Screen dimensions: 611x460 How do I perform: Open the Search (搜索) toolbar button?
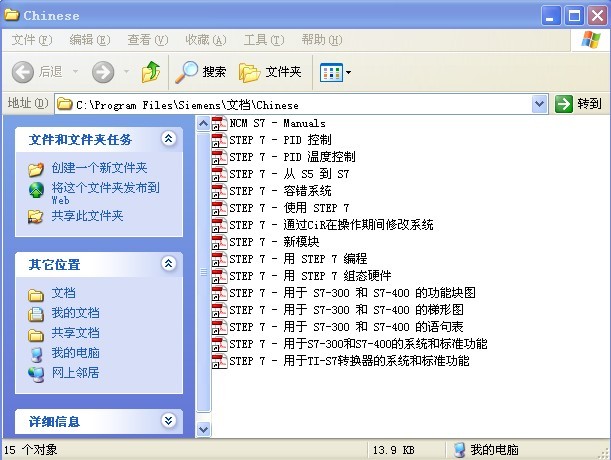201,72
